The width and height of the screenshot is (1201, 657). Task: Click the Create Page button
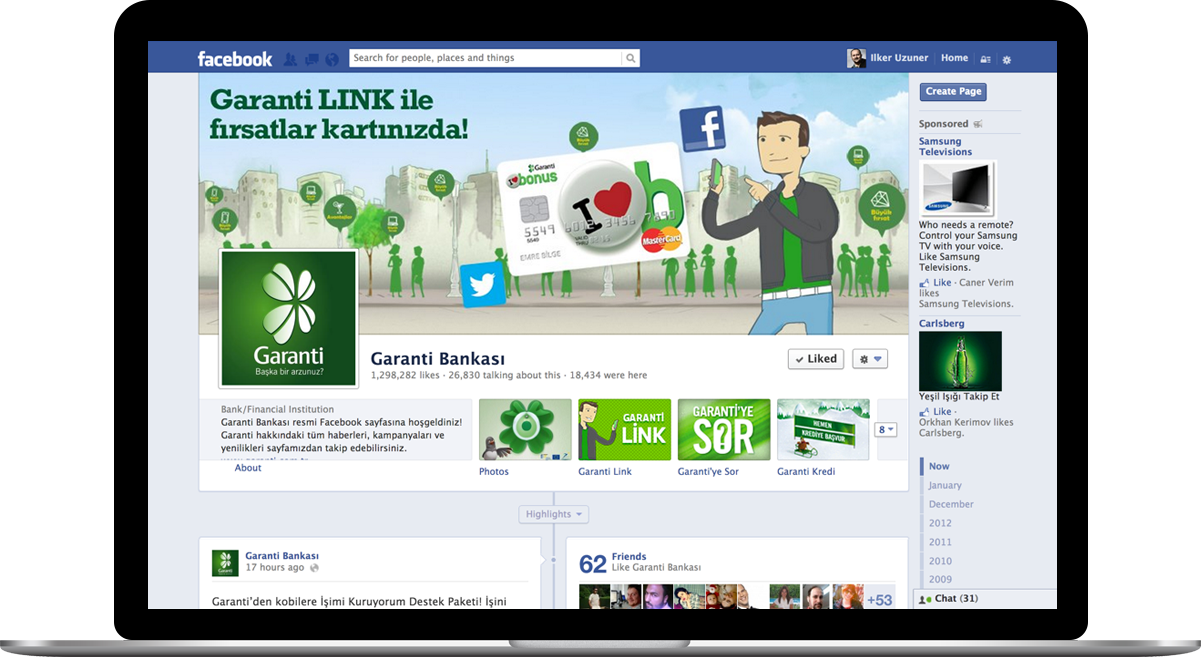(x=953, y=92)
